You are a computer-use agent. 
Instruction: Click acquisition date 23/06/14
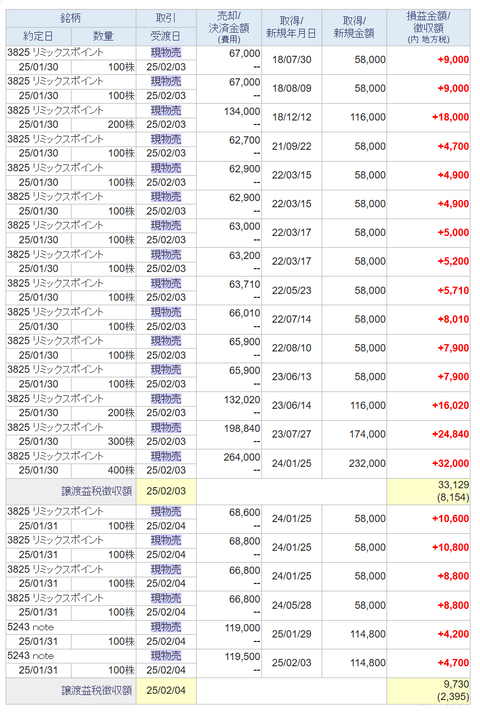tap(291, 405)
